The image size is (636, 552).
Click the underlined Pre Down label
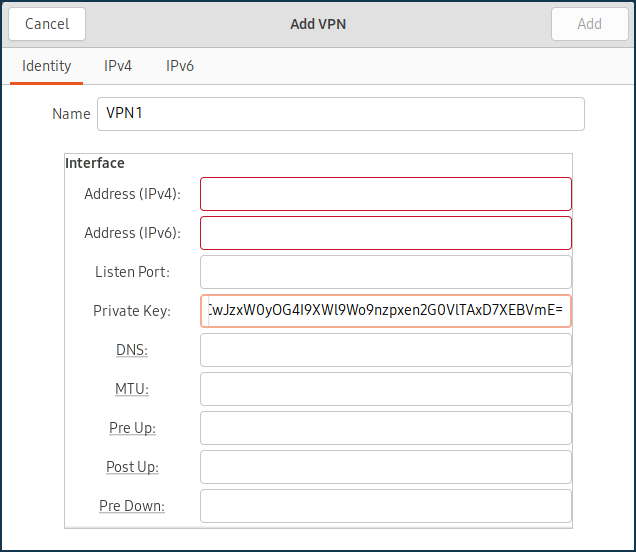click(x=132, y=506)
